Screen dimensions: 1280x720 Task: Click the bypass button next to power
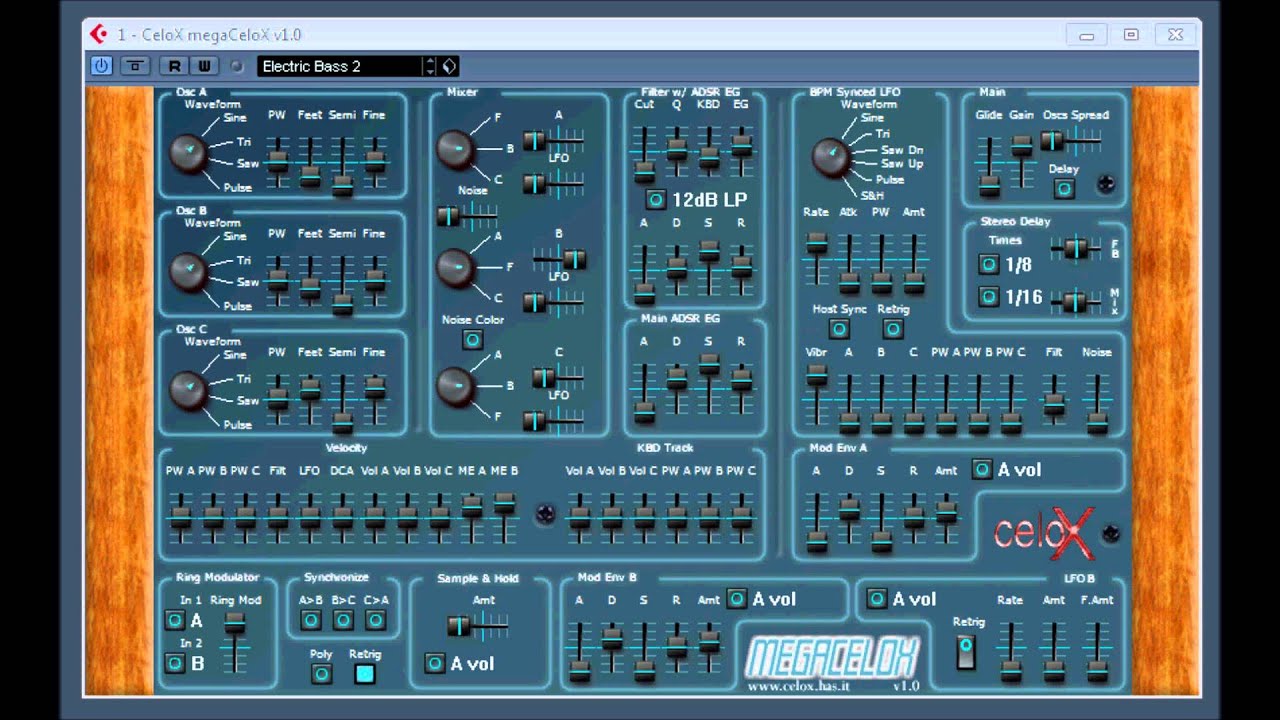pos(135,66)
